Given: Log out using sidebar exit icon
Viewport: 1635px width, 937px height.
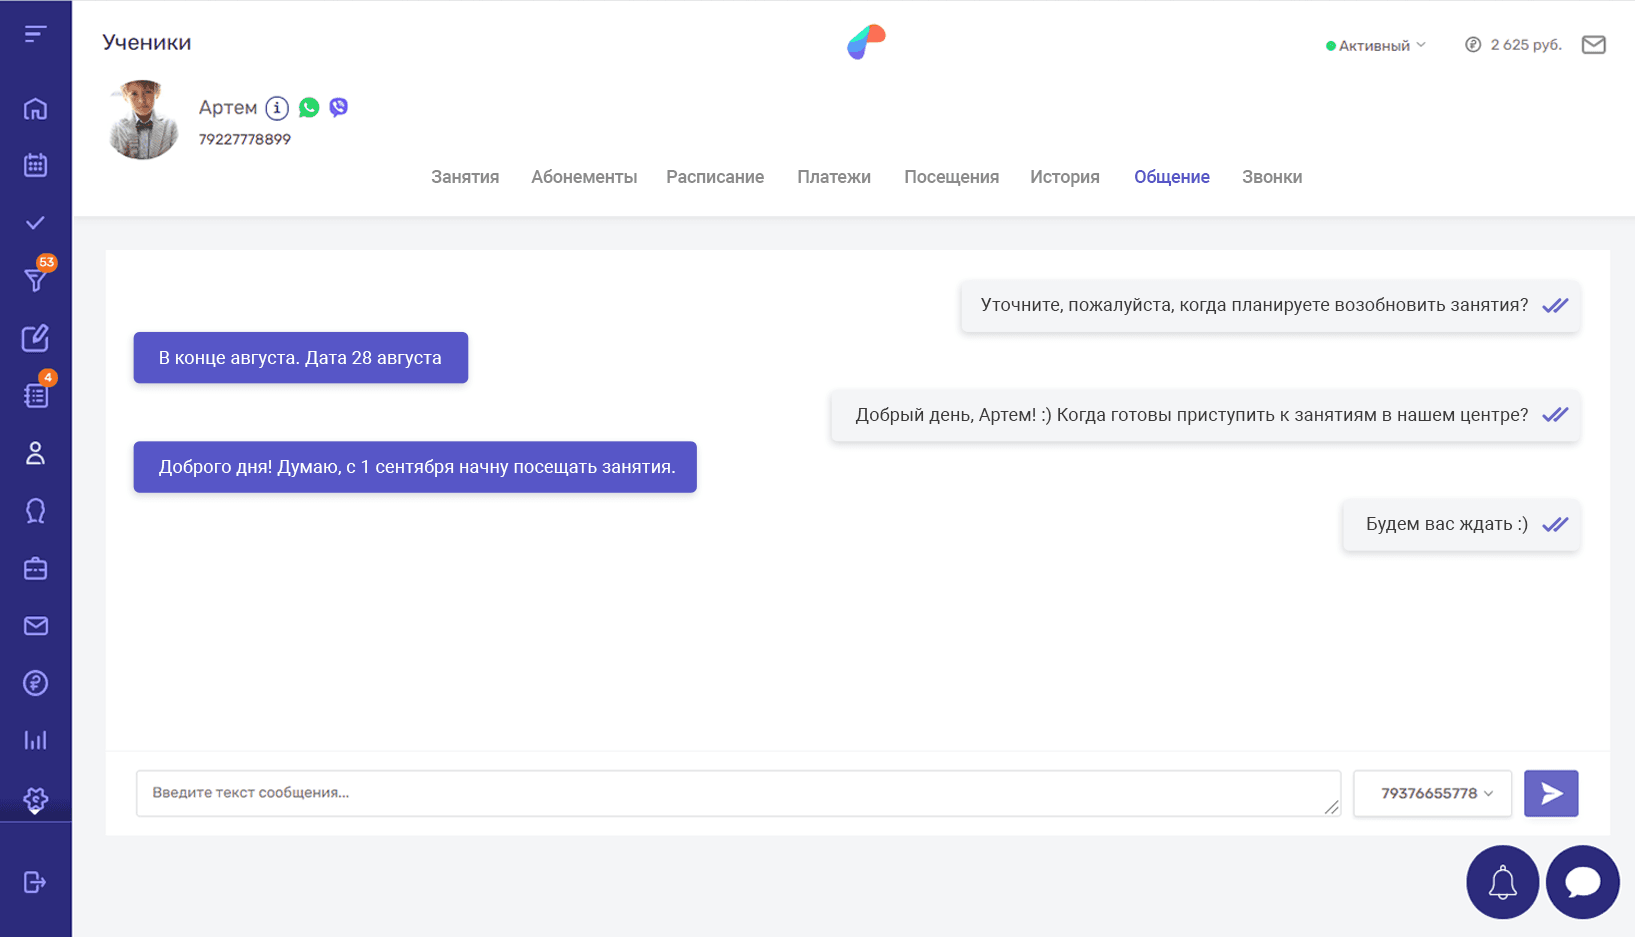Looking at the screenshot, I should [36, 882].
